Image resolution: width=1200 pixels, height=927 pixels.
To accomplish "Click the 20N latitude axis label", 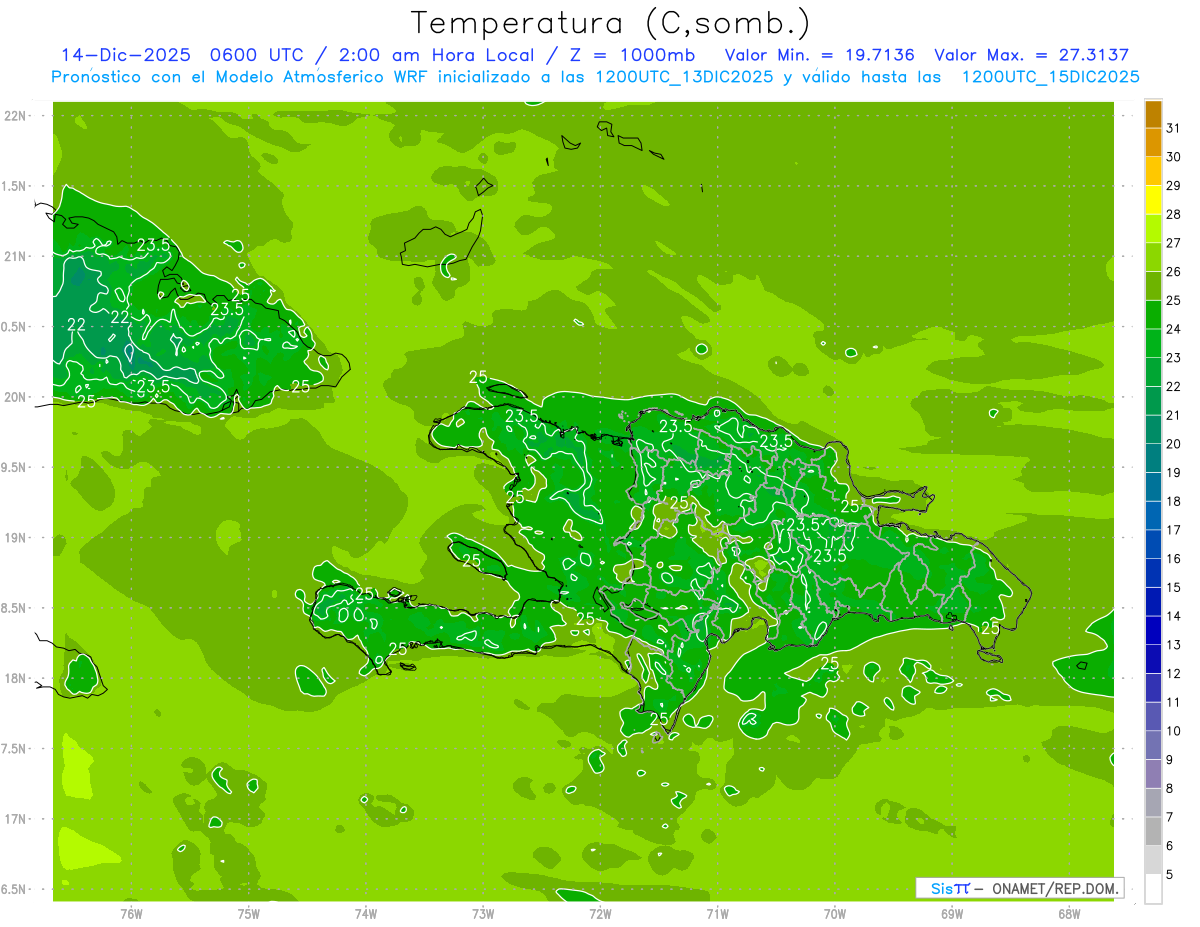I will coord(14,397).
